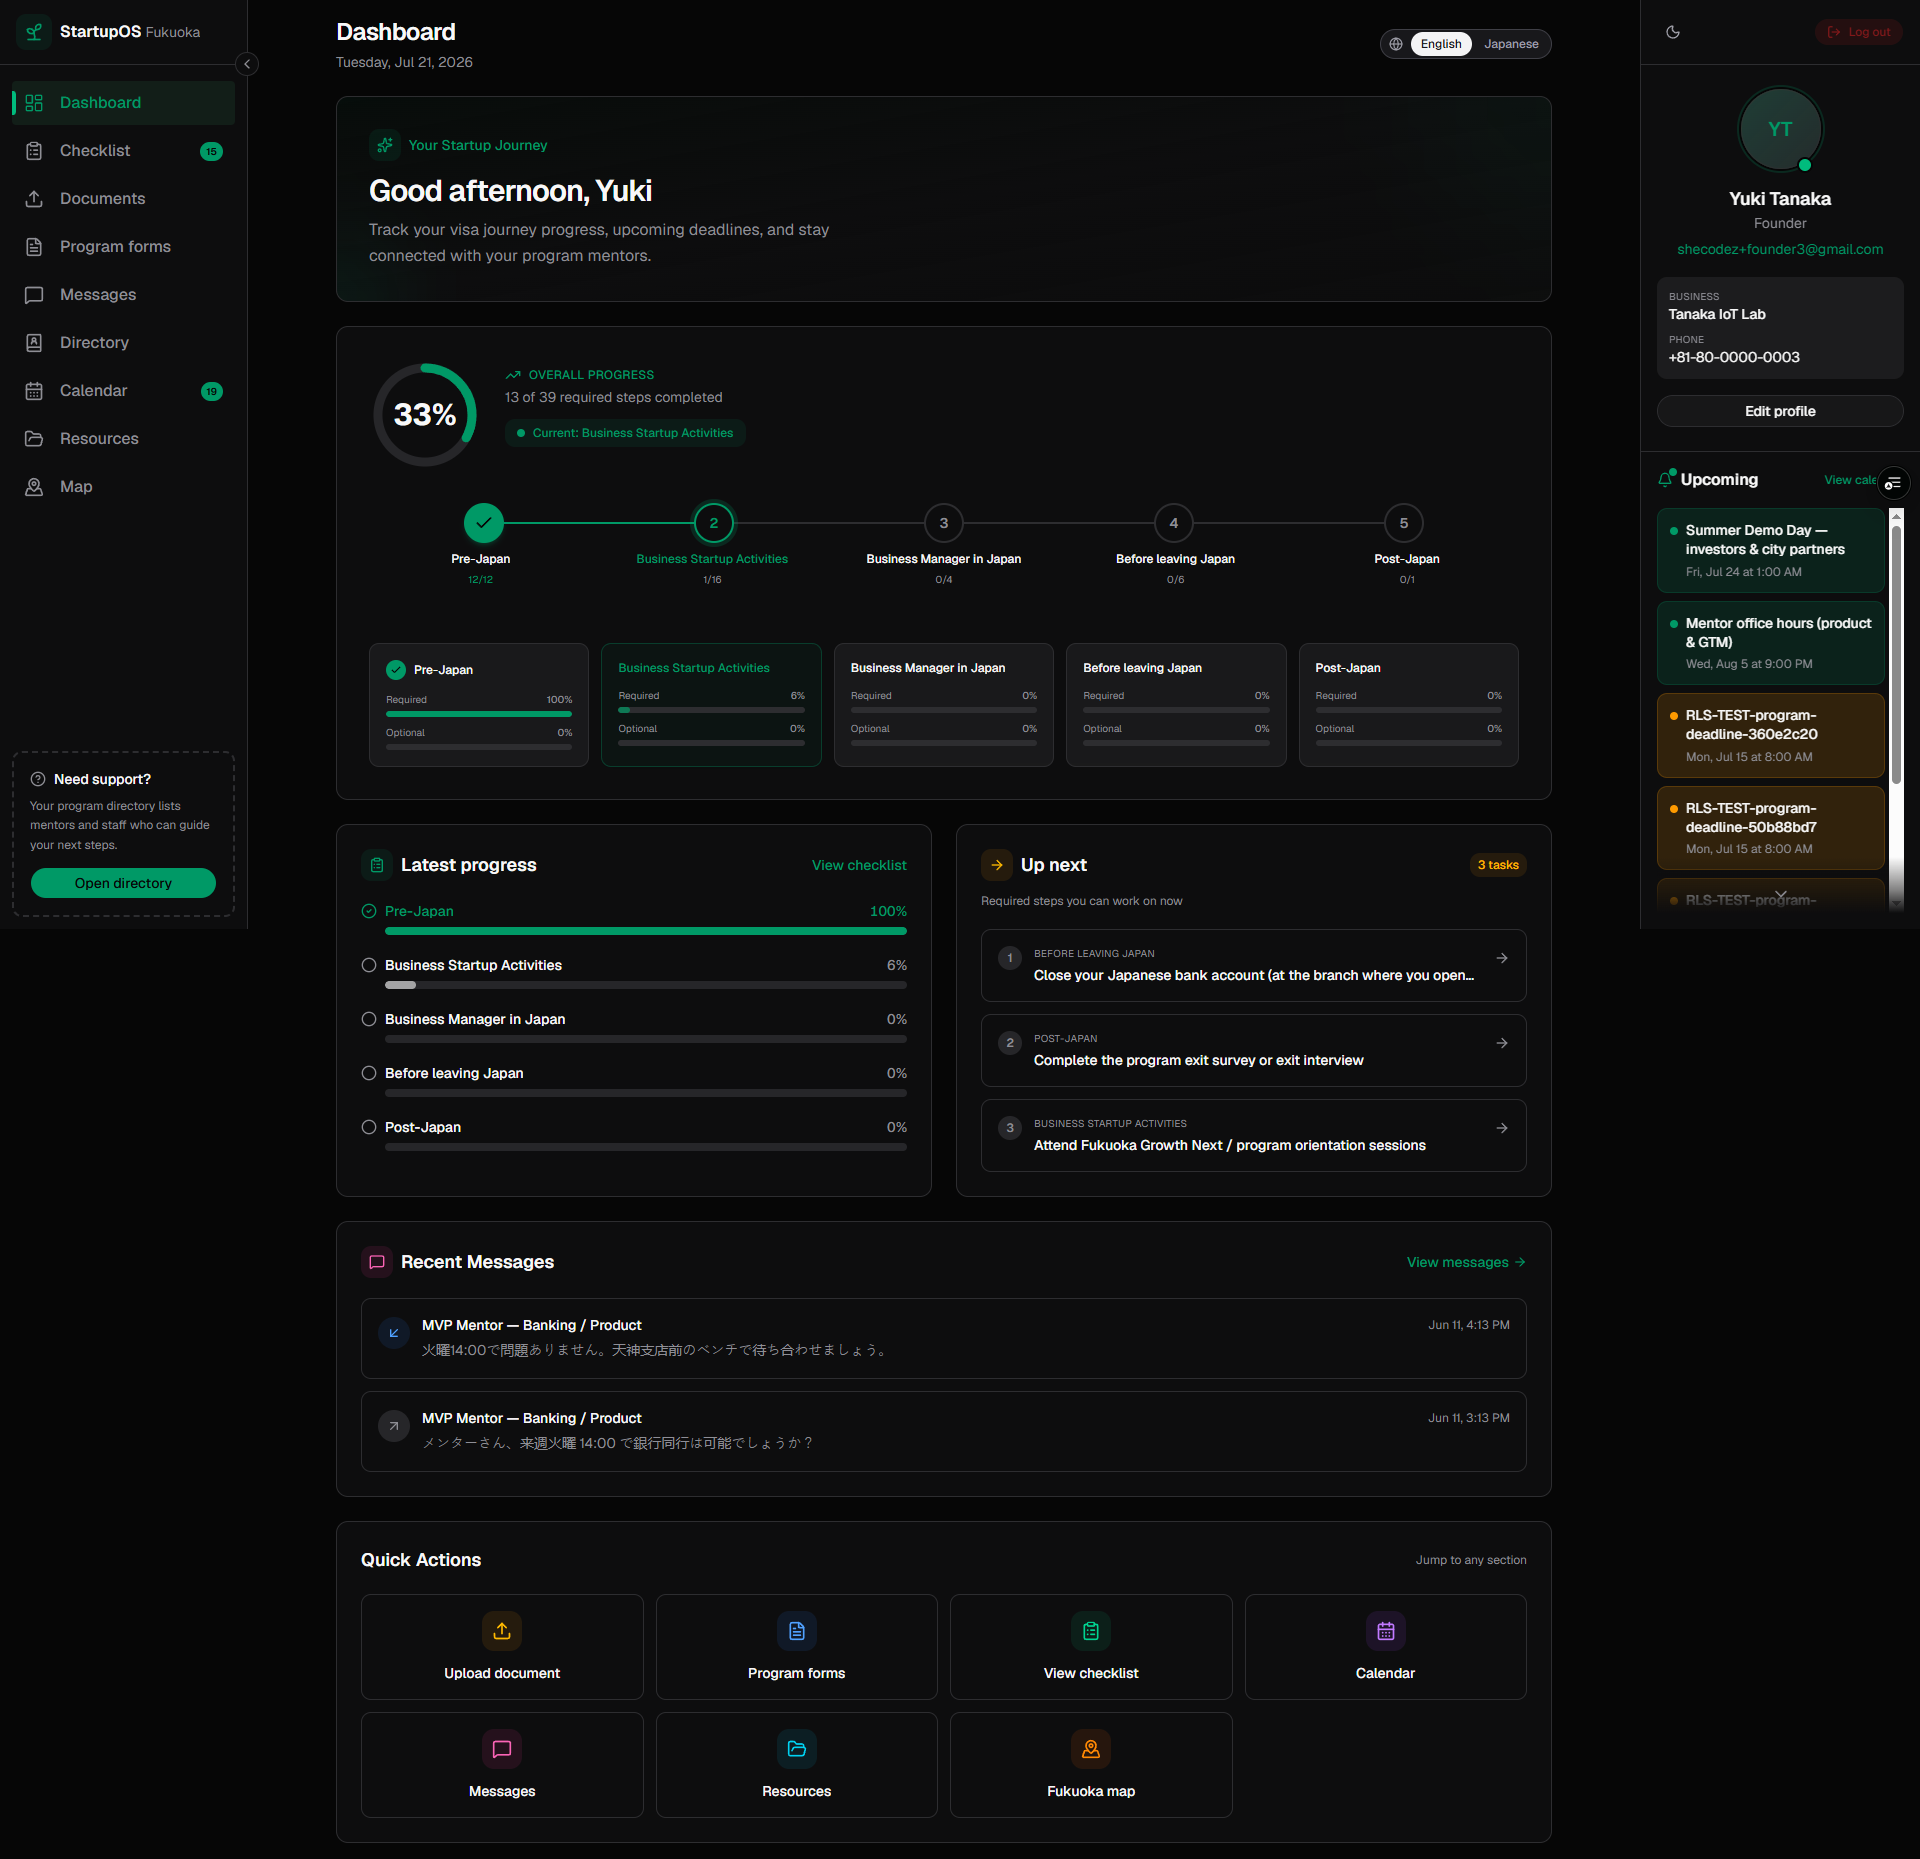Click the round filter settings icon button
Image resolution: width=1920 pixels, height=1859 pixels.
1893,484
